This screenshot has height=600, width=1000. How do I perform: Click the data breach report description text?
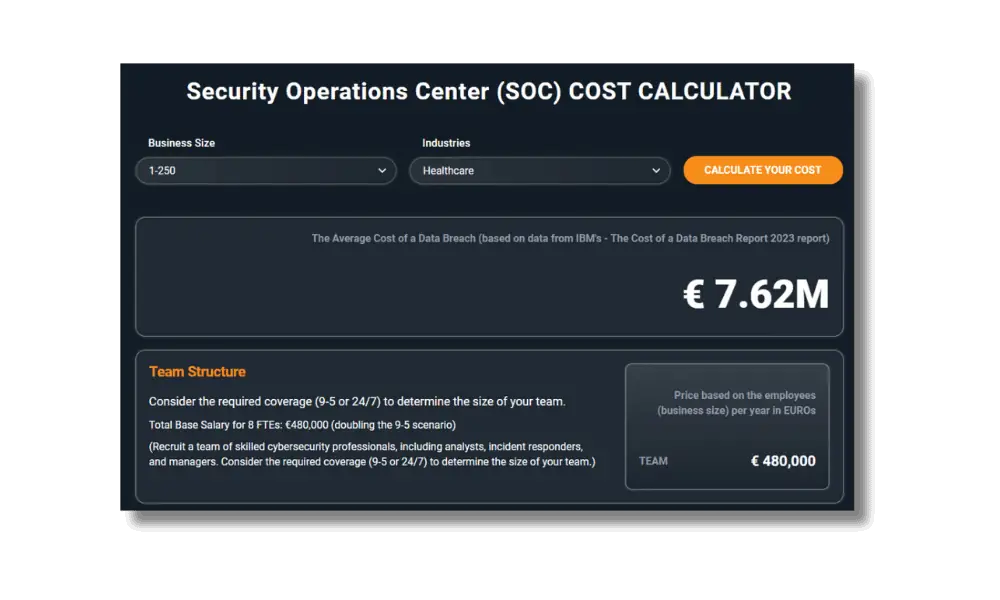(x=570, y=238)
